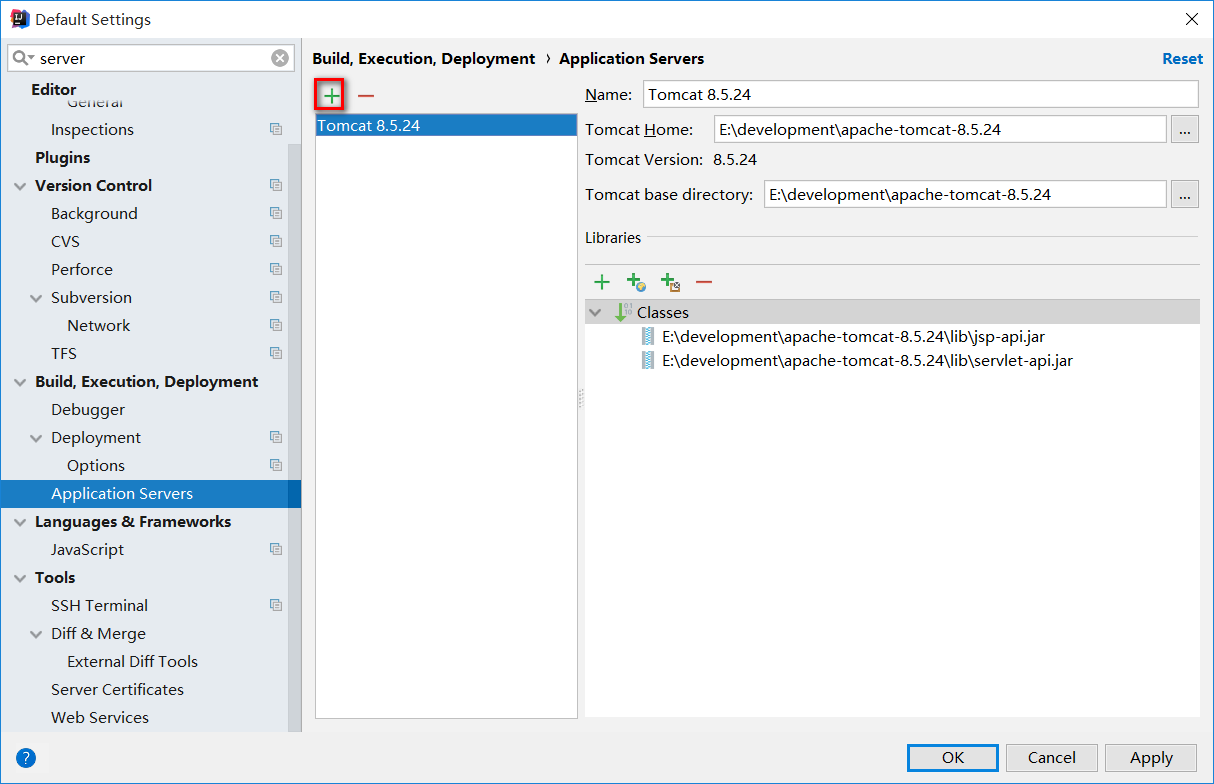Collapse the Classes library node
The width and height of the screenshot is (1214, 784).
596,312
